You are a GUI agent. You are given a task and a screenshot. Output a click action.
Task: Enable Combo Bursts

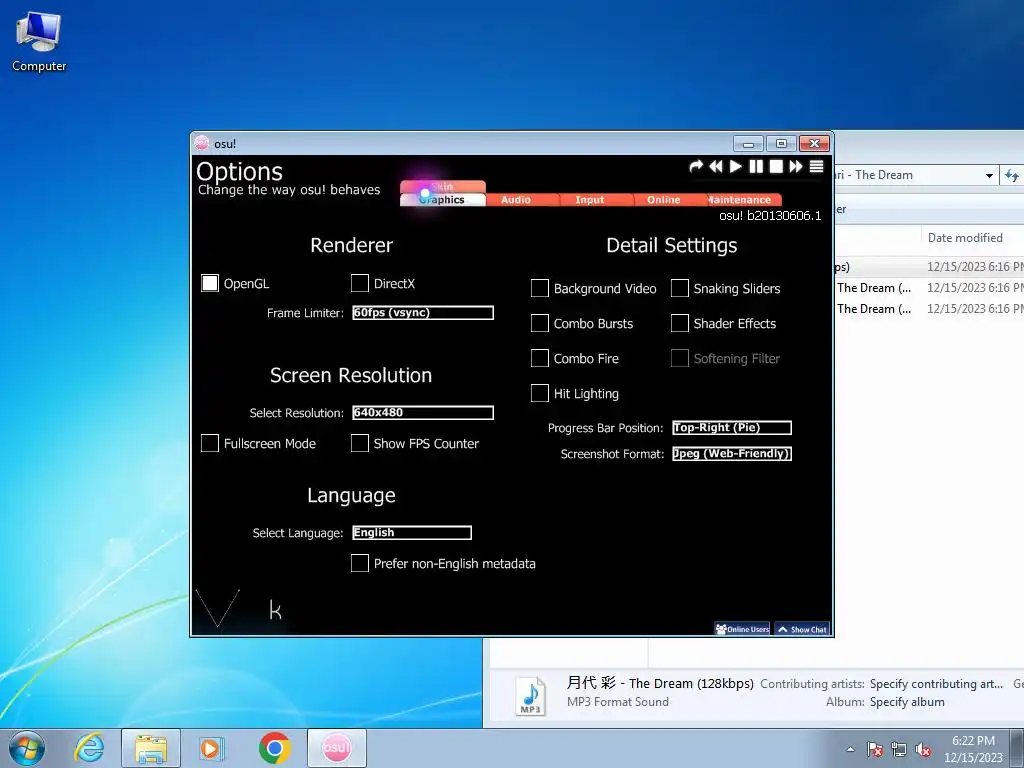pyautogui.click(x=539, y=323)
